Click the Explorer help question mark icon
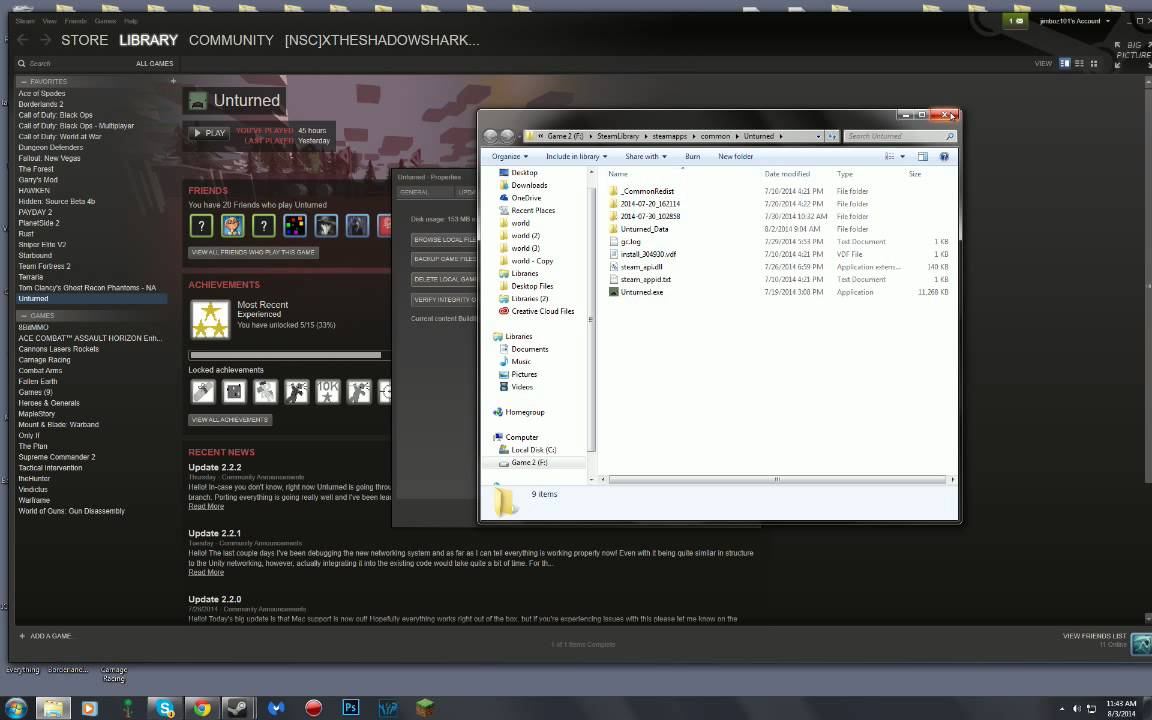The width and height of the screenshot is (1152, 720). (x=944, y=156)
